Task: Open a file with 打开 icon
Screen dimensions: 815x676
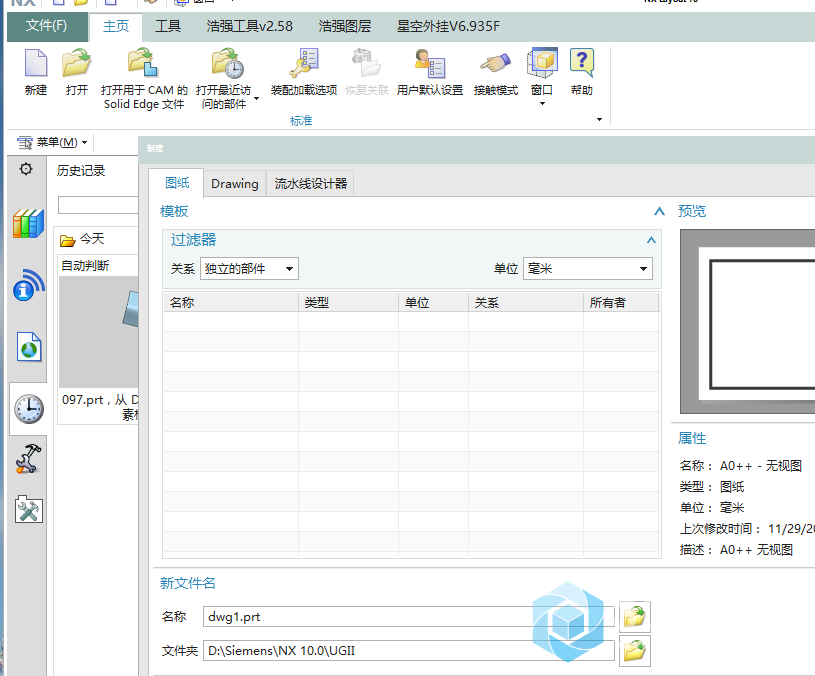Action: point(76,63)
